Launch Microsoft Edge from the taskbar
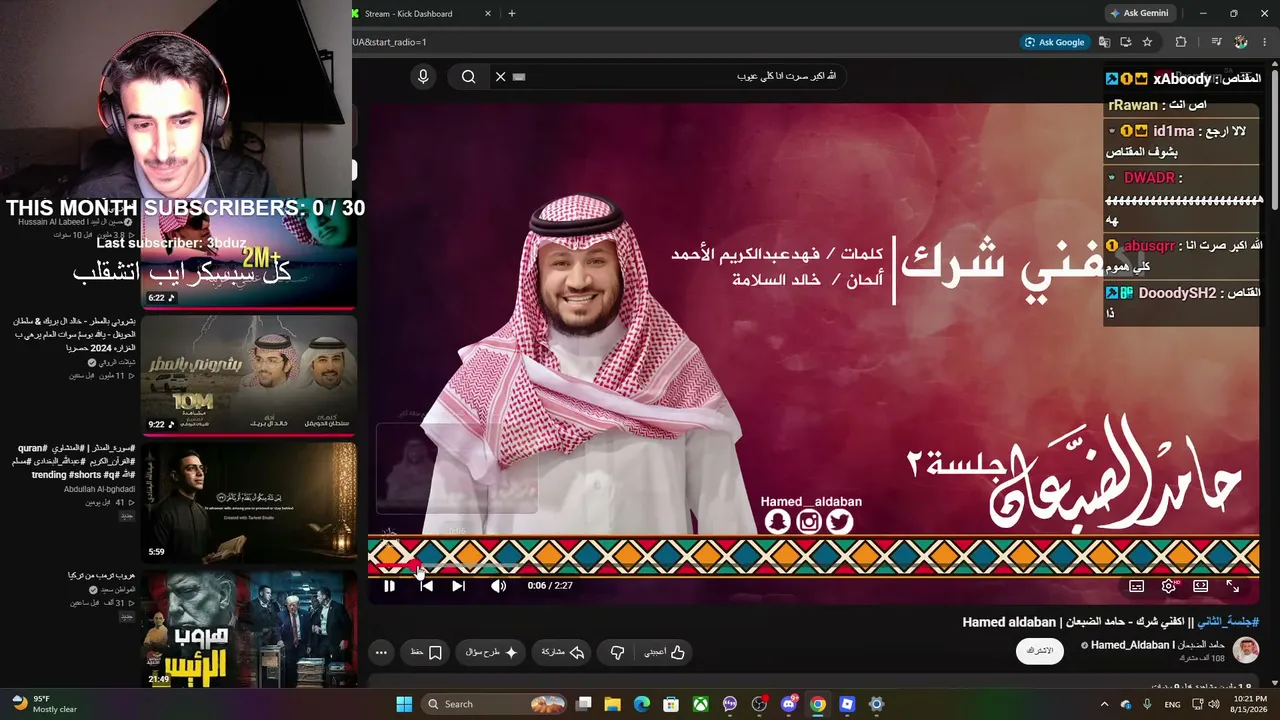 point(642,704)
